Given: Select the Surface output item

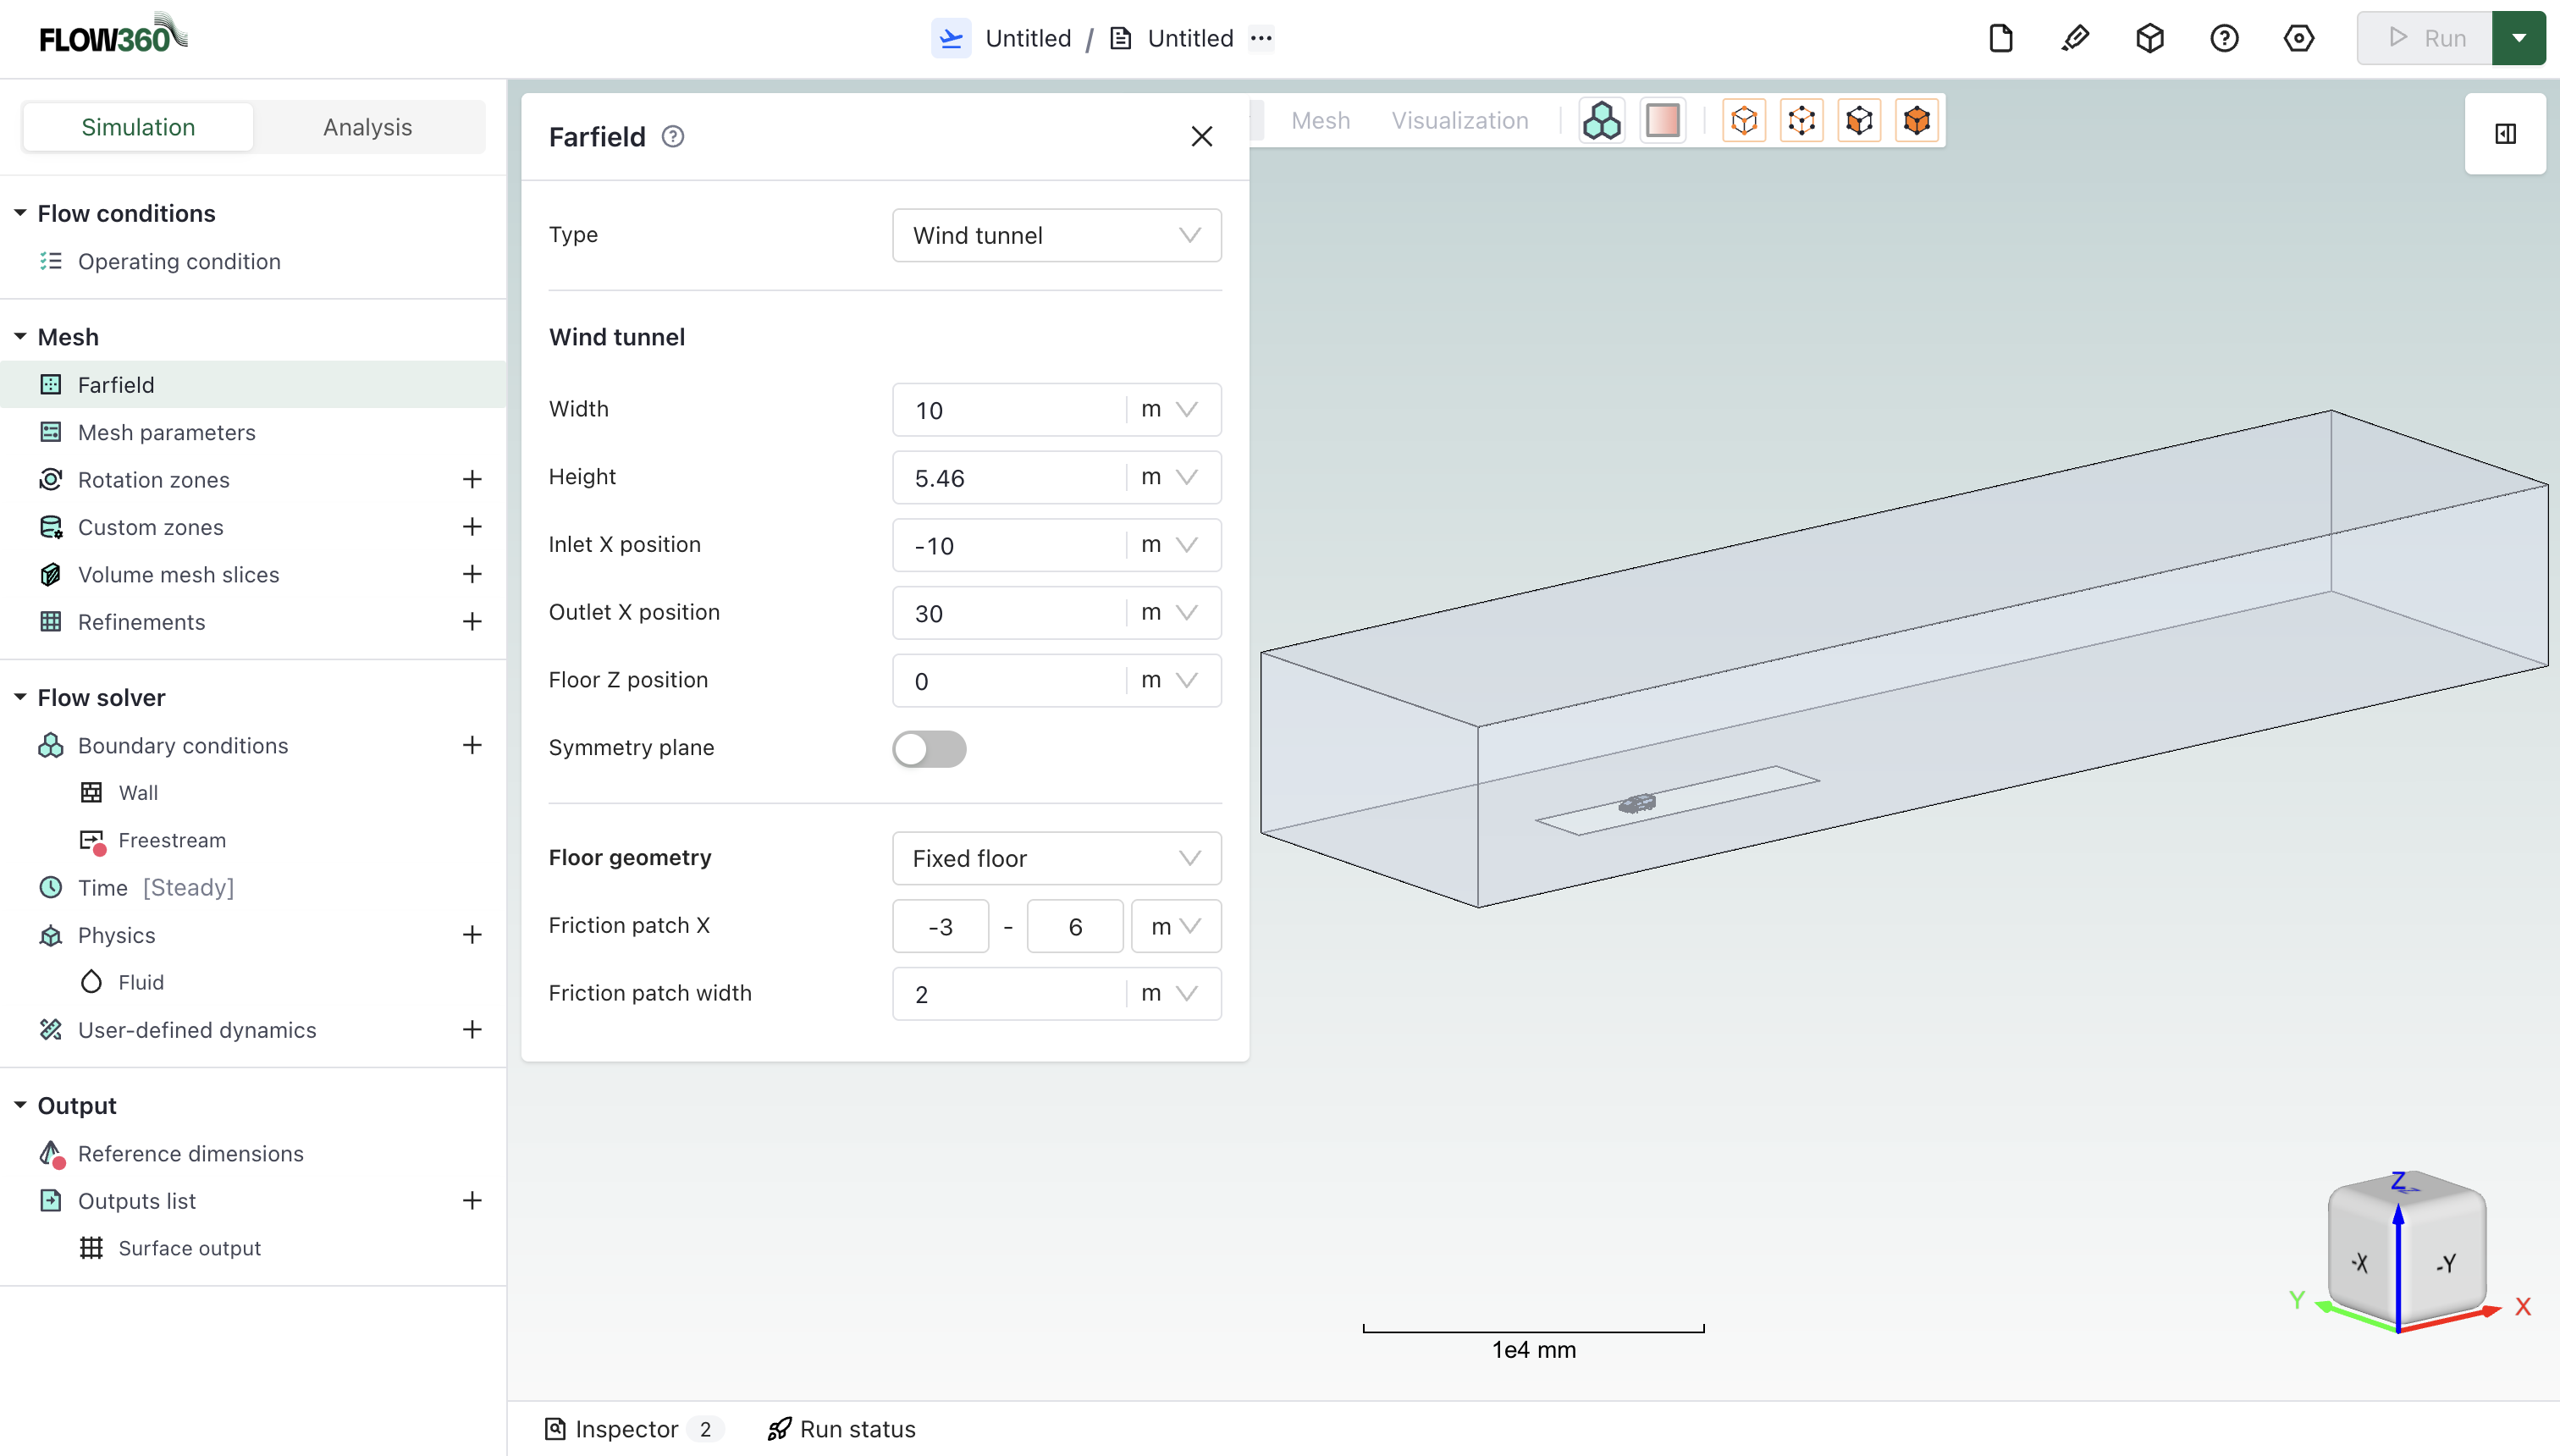Looking at the screenshot, I should 189,1247.
